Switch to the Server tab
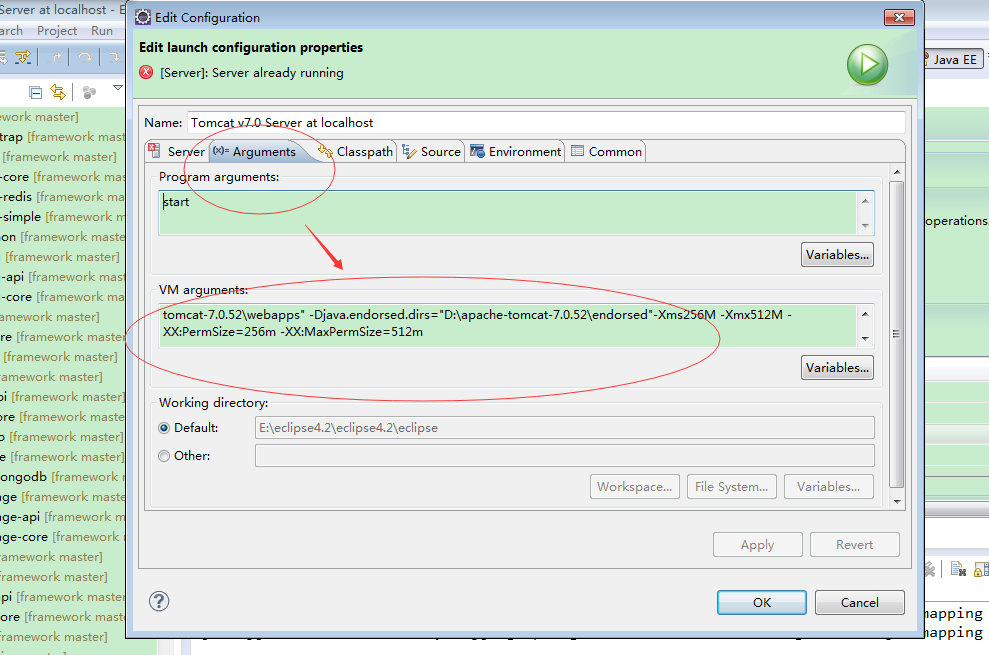Screen dimensions: 989x655 pos(177,151)
